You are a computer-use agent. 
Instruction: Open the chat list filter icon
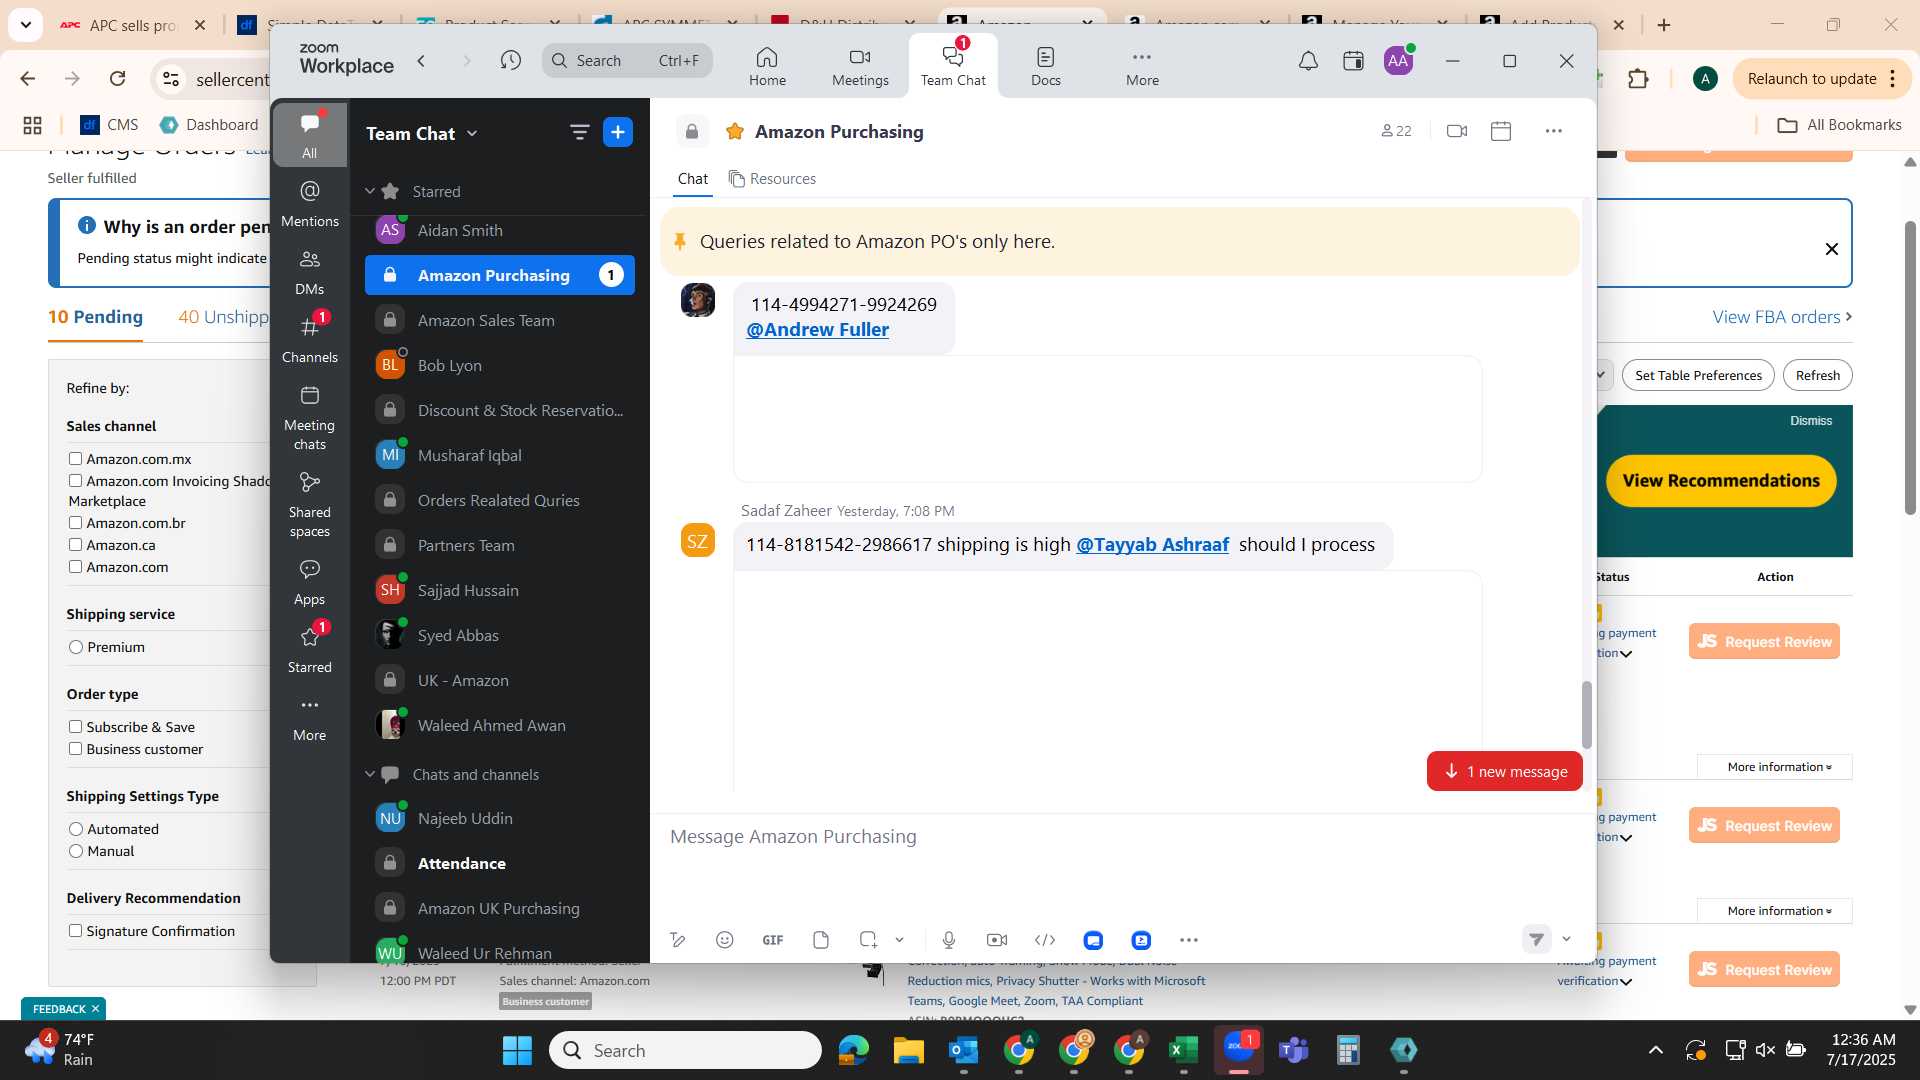(579, 132)
